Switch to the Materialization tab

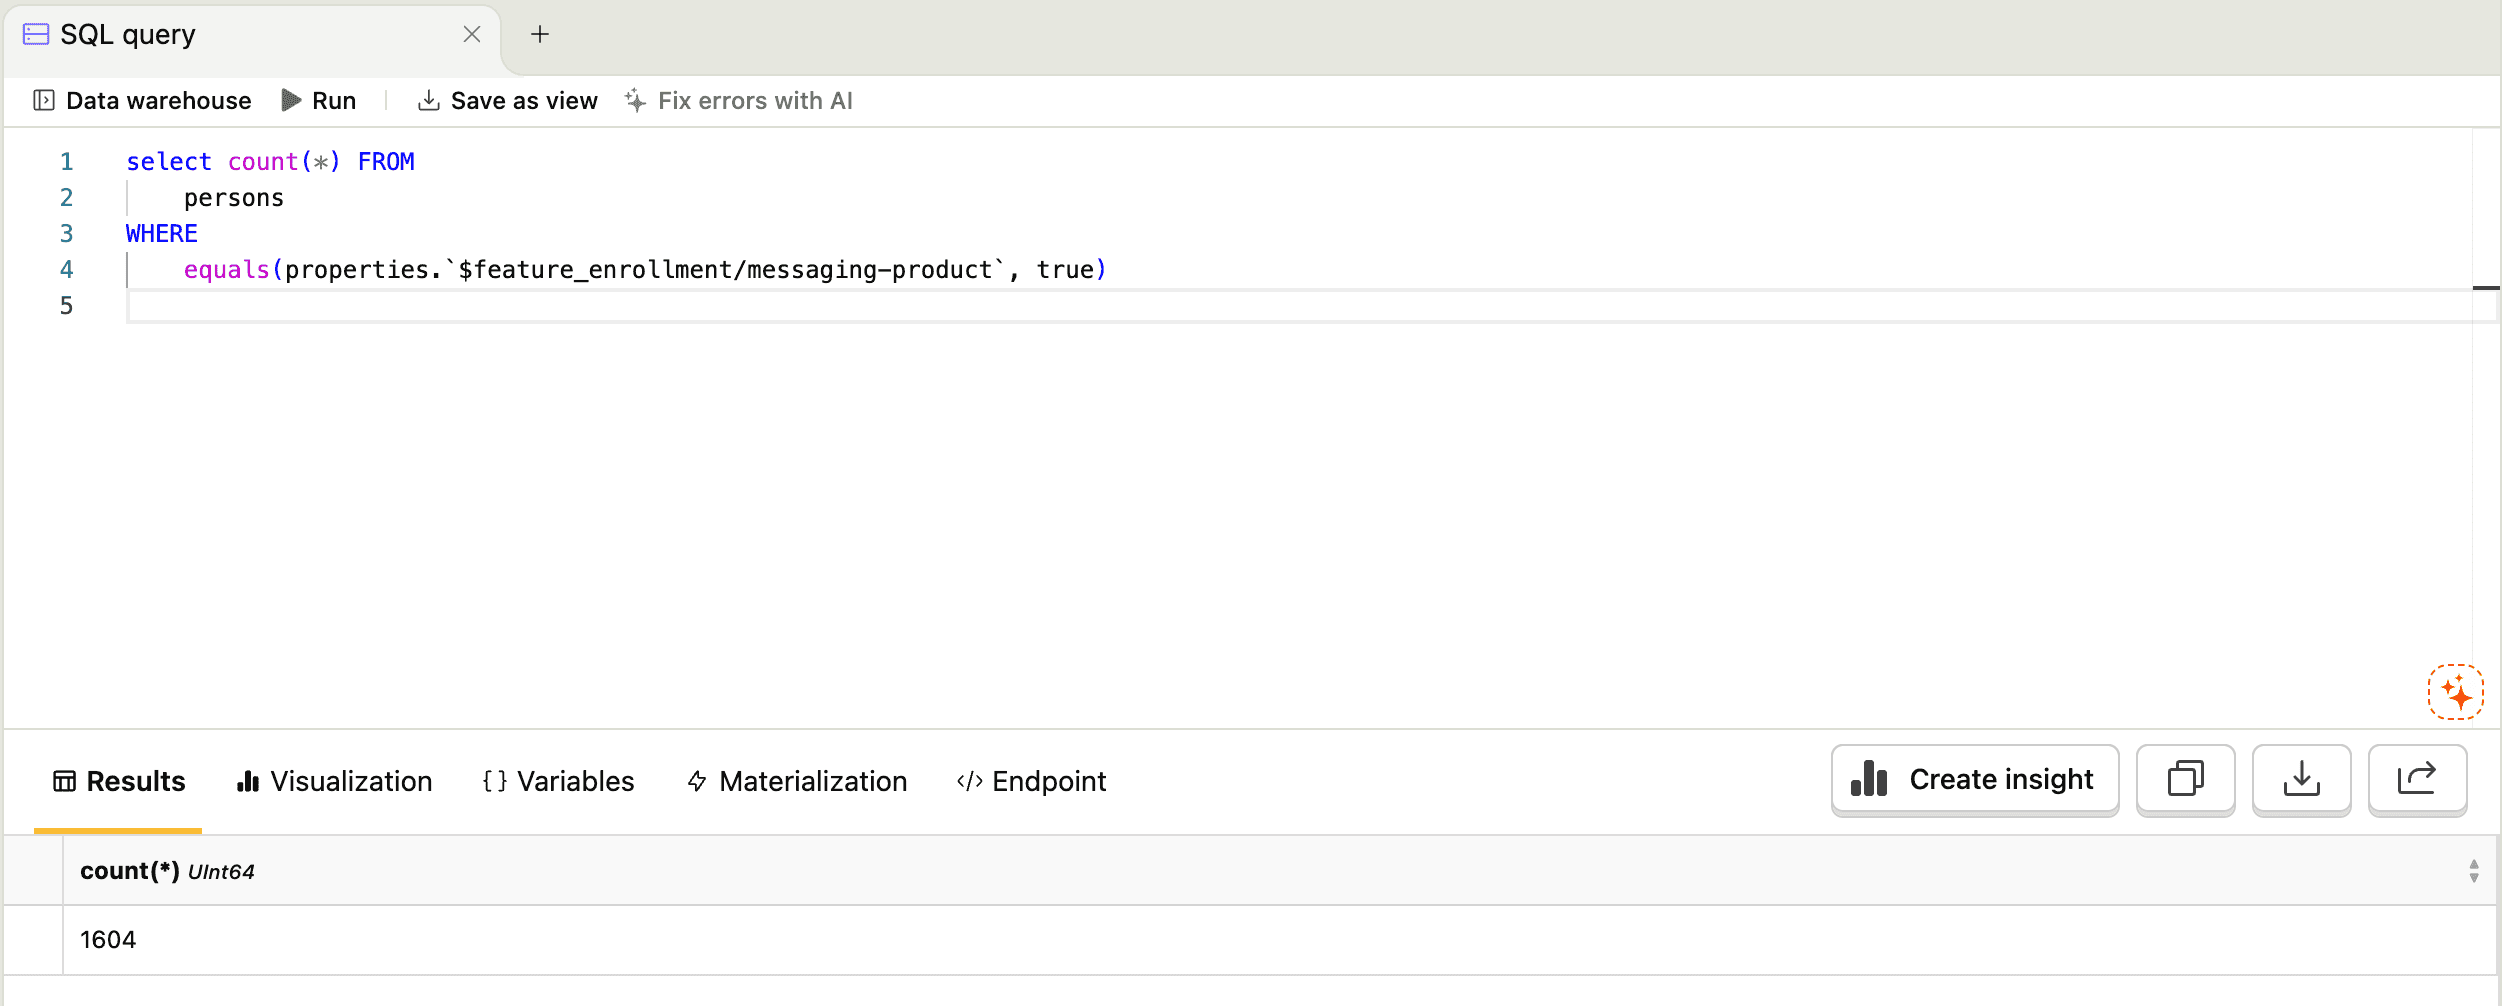[x=796, y=781]
